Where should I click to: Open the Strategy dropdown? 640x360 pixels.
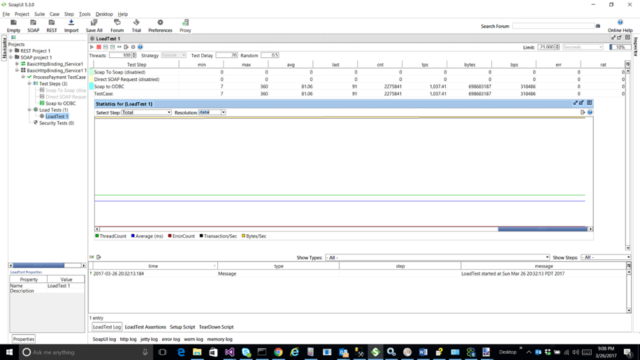(174, 55)
